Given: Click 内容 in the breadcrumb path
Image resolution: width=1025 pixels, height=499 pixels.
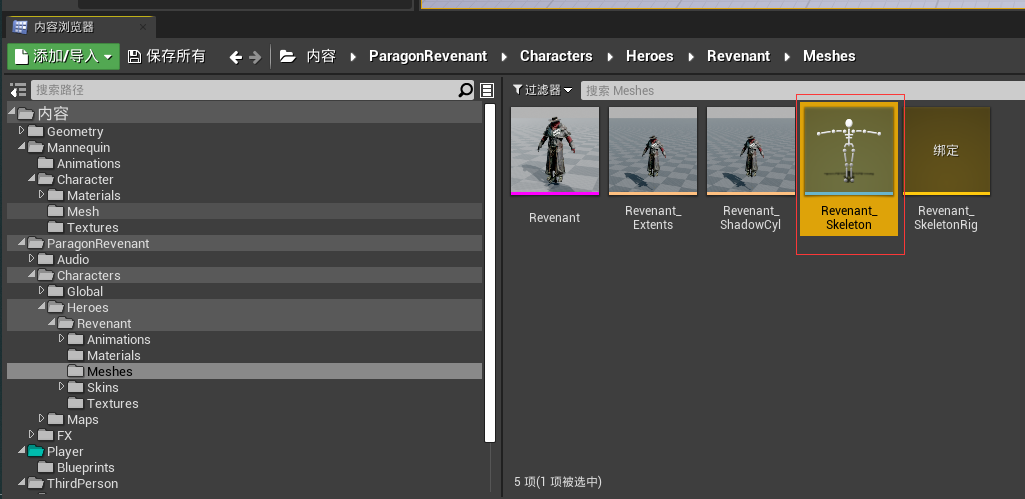Looking at the screenshot, I should [321, 56].
